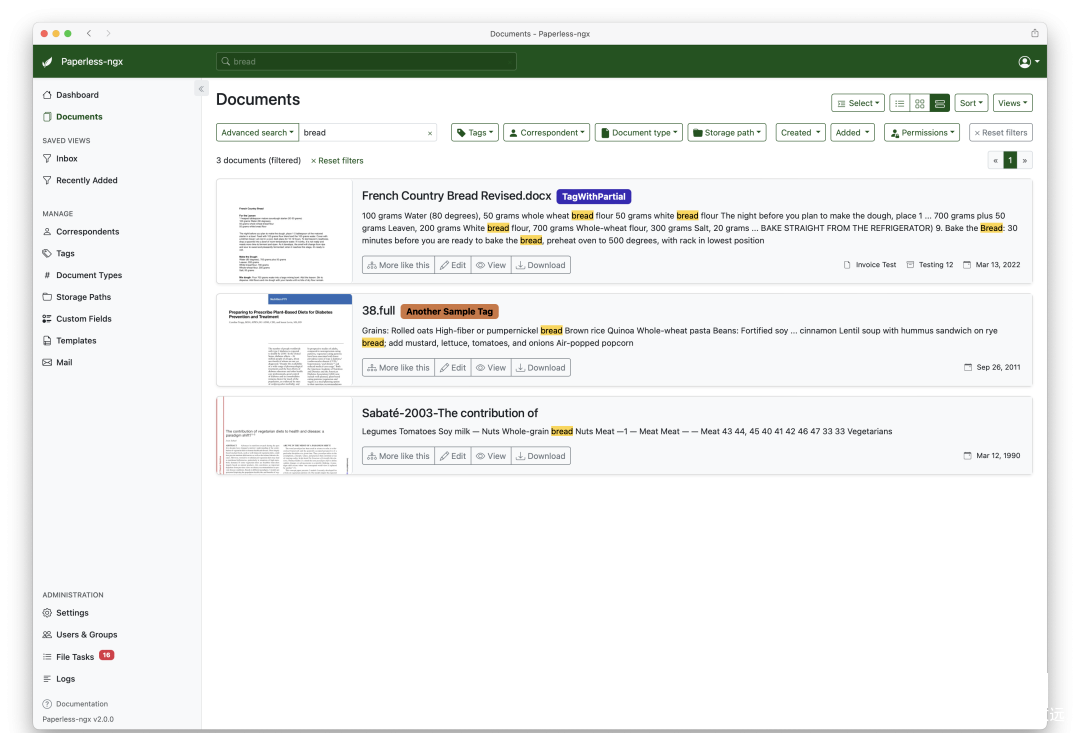Open the Select dropdown
Viewport: 1080px width, 733px height.
(858, 103)
